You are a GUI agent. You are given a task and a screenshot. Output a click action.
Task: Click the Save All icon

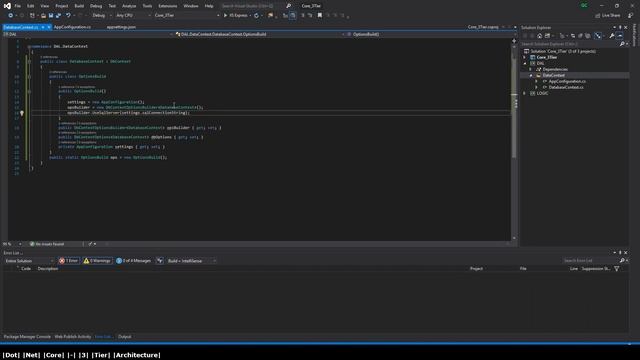pyautogui.click(x=58, y=16)
